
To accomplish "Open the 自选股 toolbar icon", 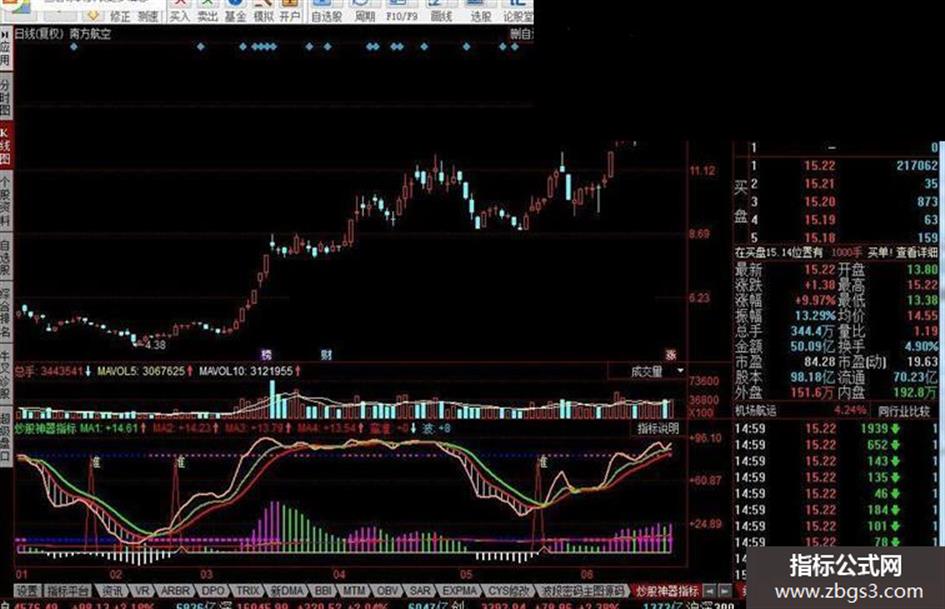I will point(326,11).
